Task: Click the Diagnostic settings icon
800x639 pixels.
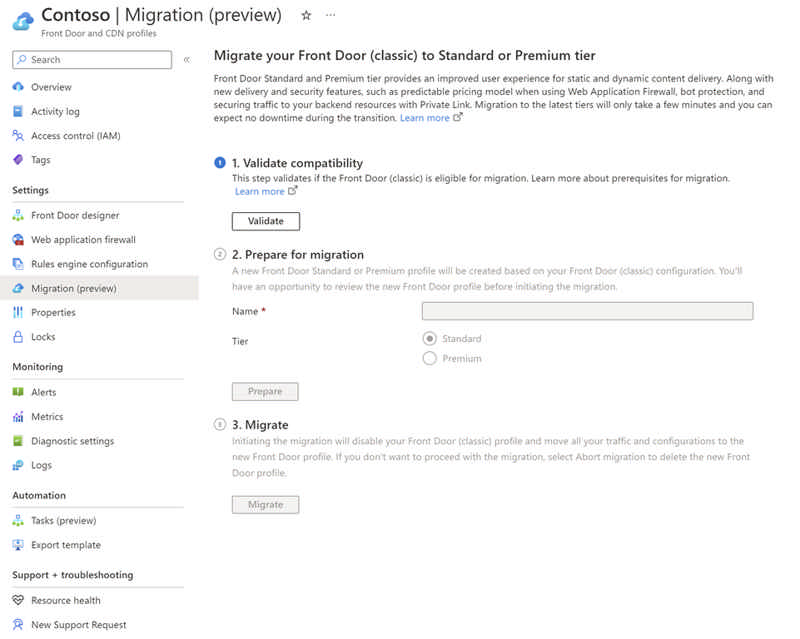Action: coord(18,441)
